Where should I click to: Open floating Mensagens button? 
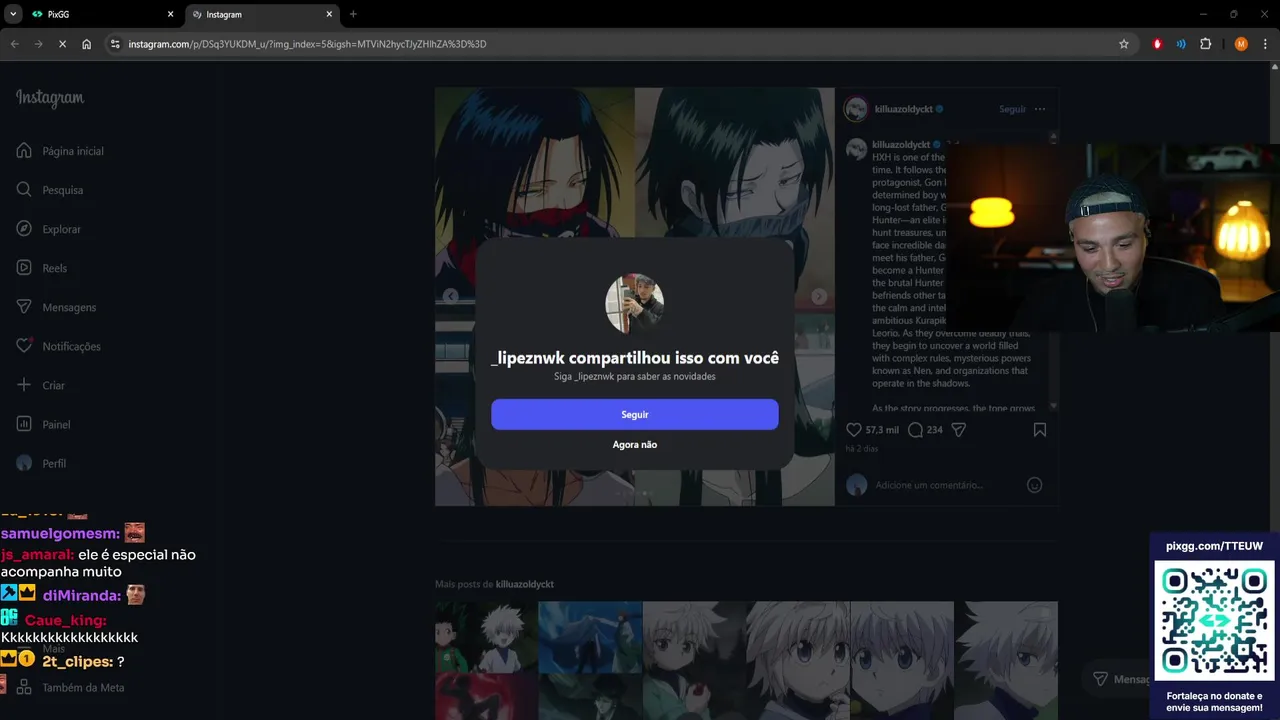(x=1120, y=679)
